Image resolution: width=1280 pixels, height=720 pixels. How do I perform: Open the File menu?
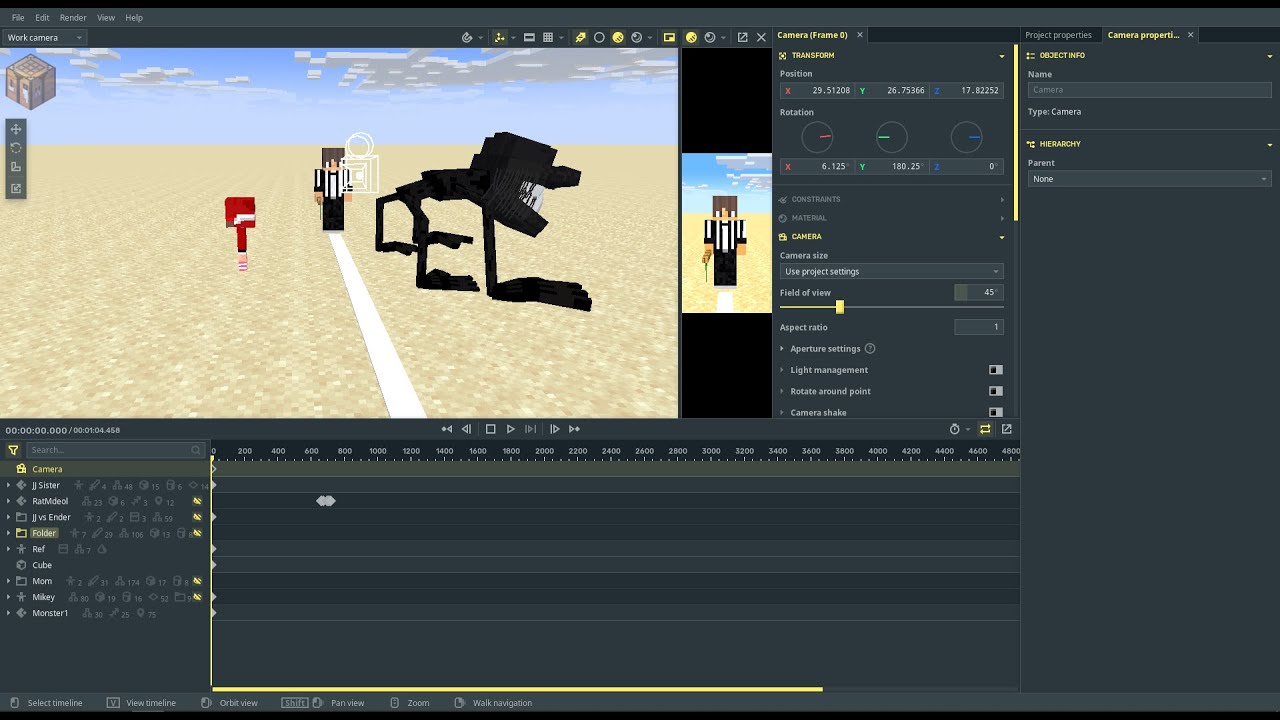click(x=18, y=17)
